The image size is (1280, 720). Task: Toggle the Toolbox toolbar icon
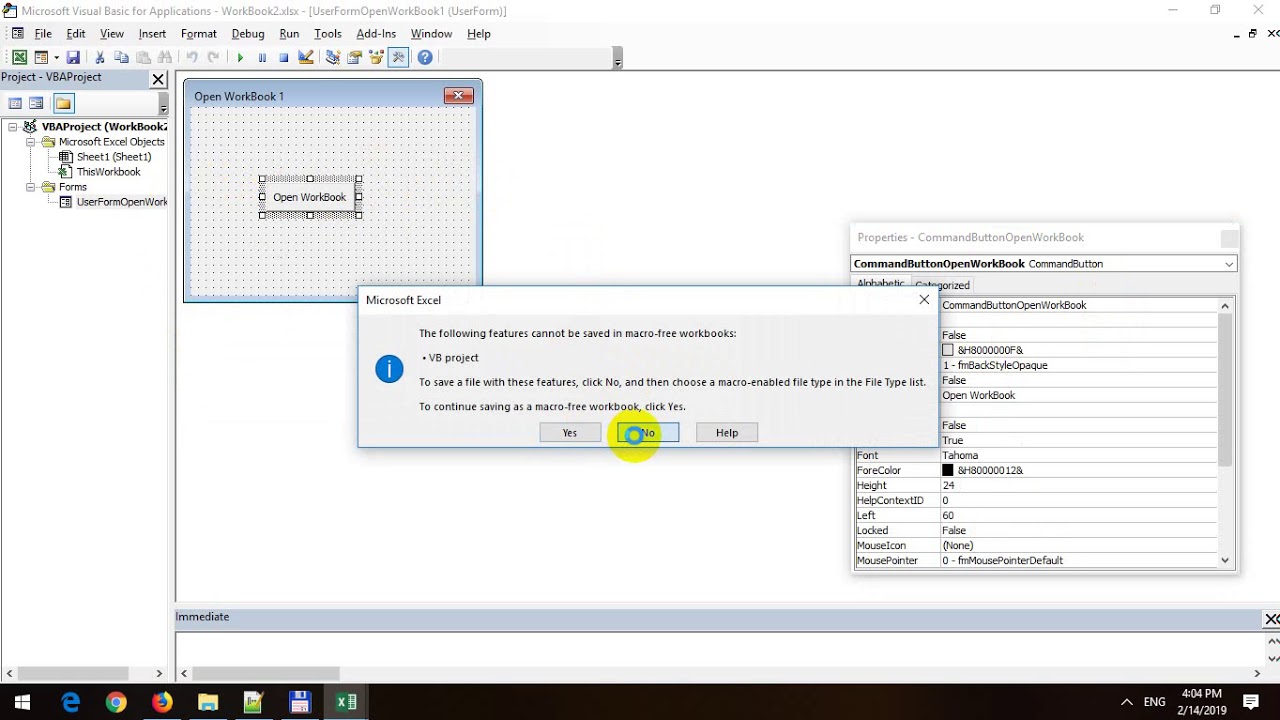(x=399, y=58)
